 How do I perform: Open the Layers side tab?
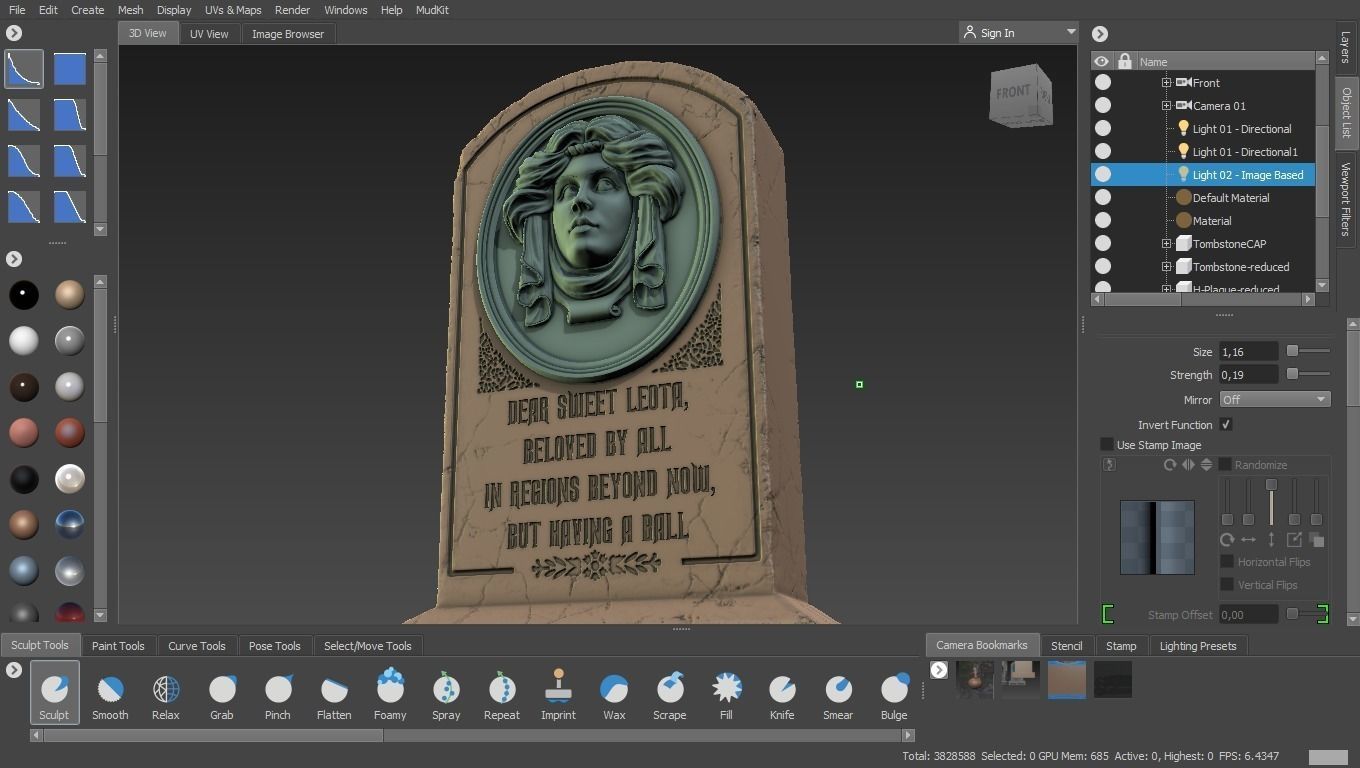coord(1346,47)
